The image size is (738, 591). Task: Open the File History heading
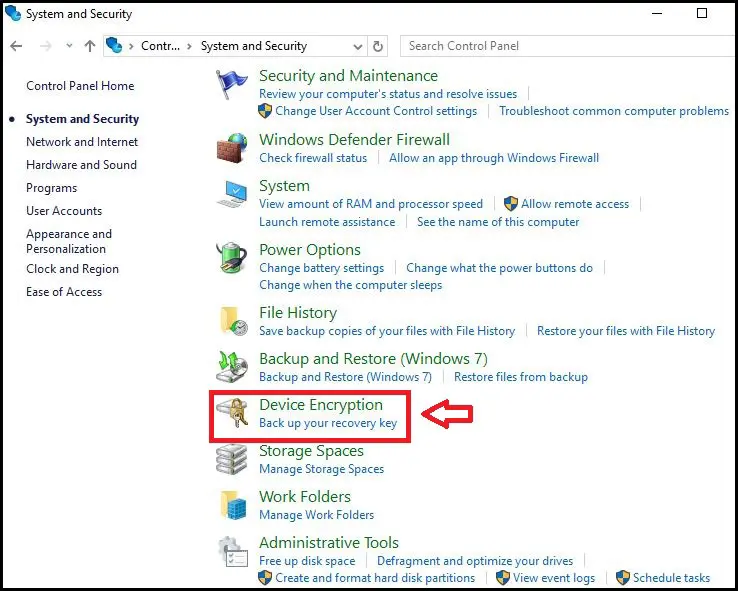(298, 313)
